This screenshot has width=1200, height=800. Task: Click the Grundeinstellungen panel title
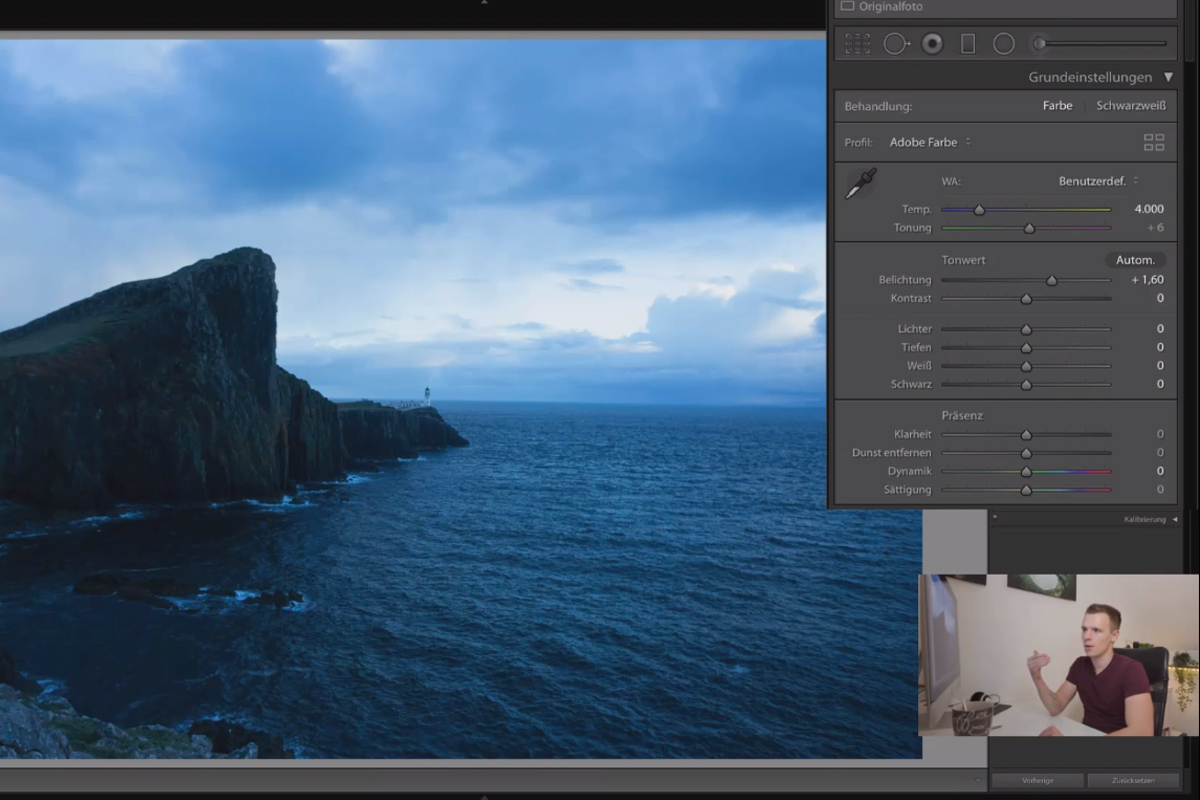pyautogui.click(x=1091, y=77)
